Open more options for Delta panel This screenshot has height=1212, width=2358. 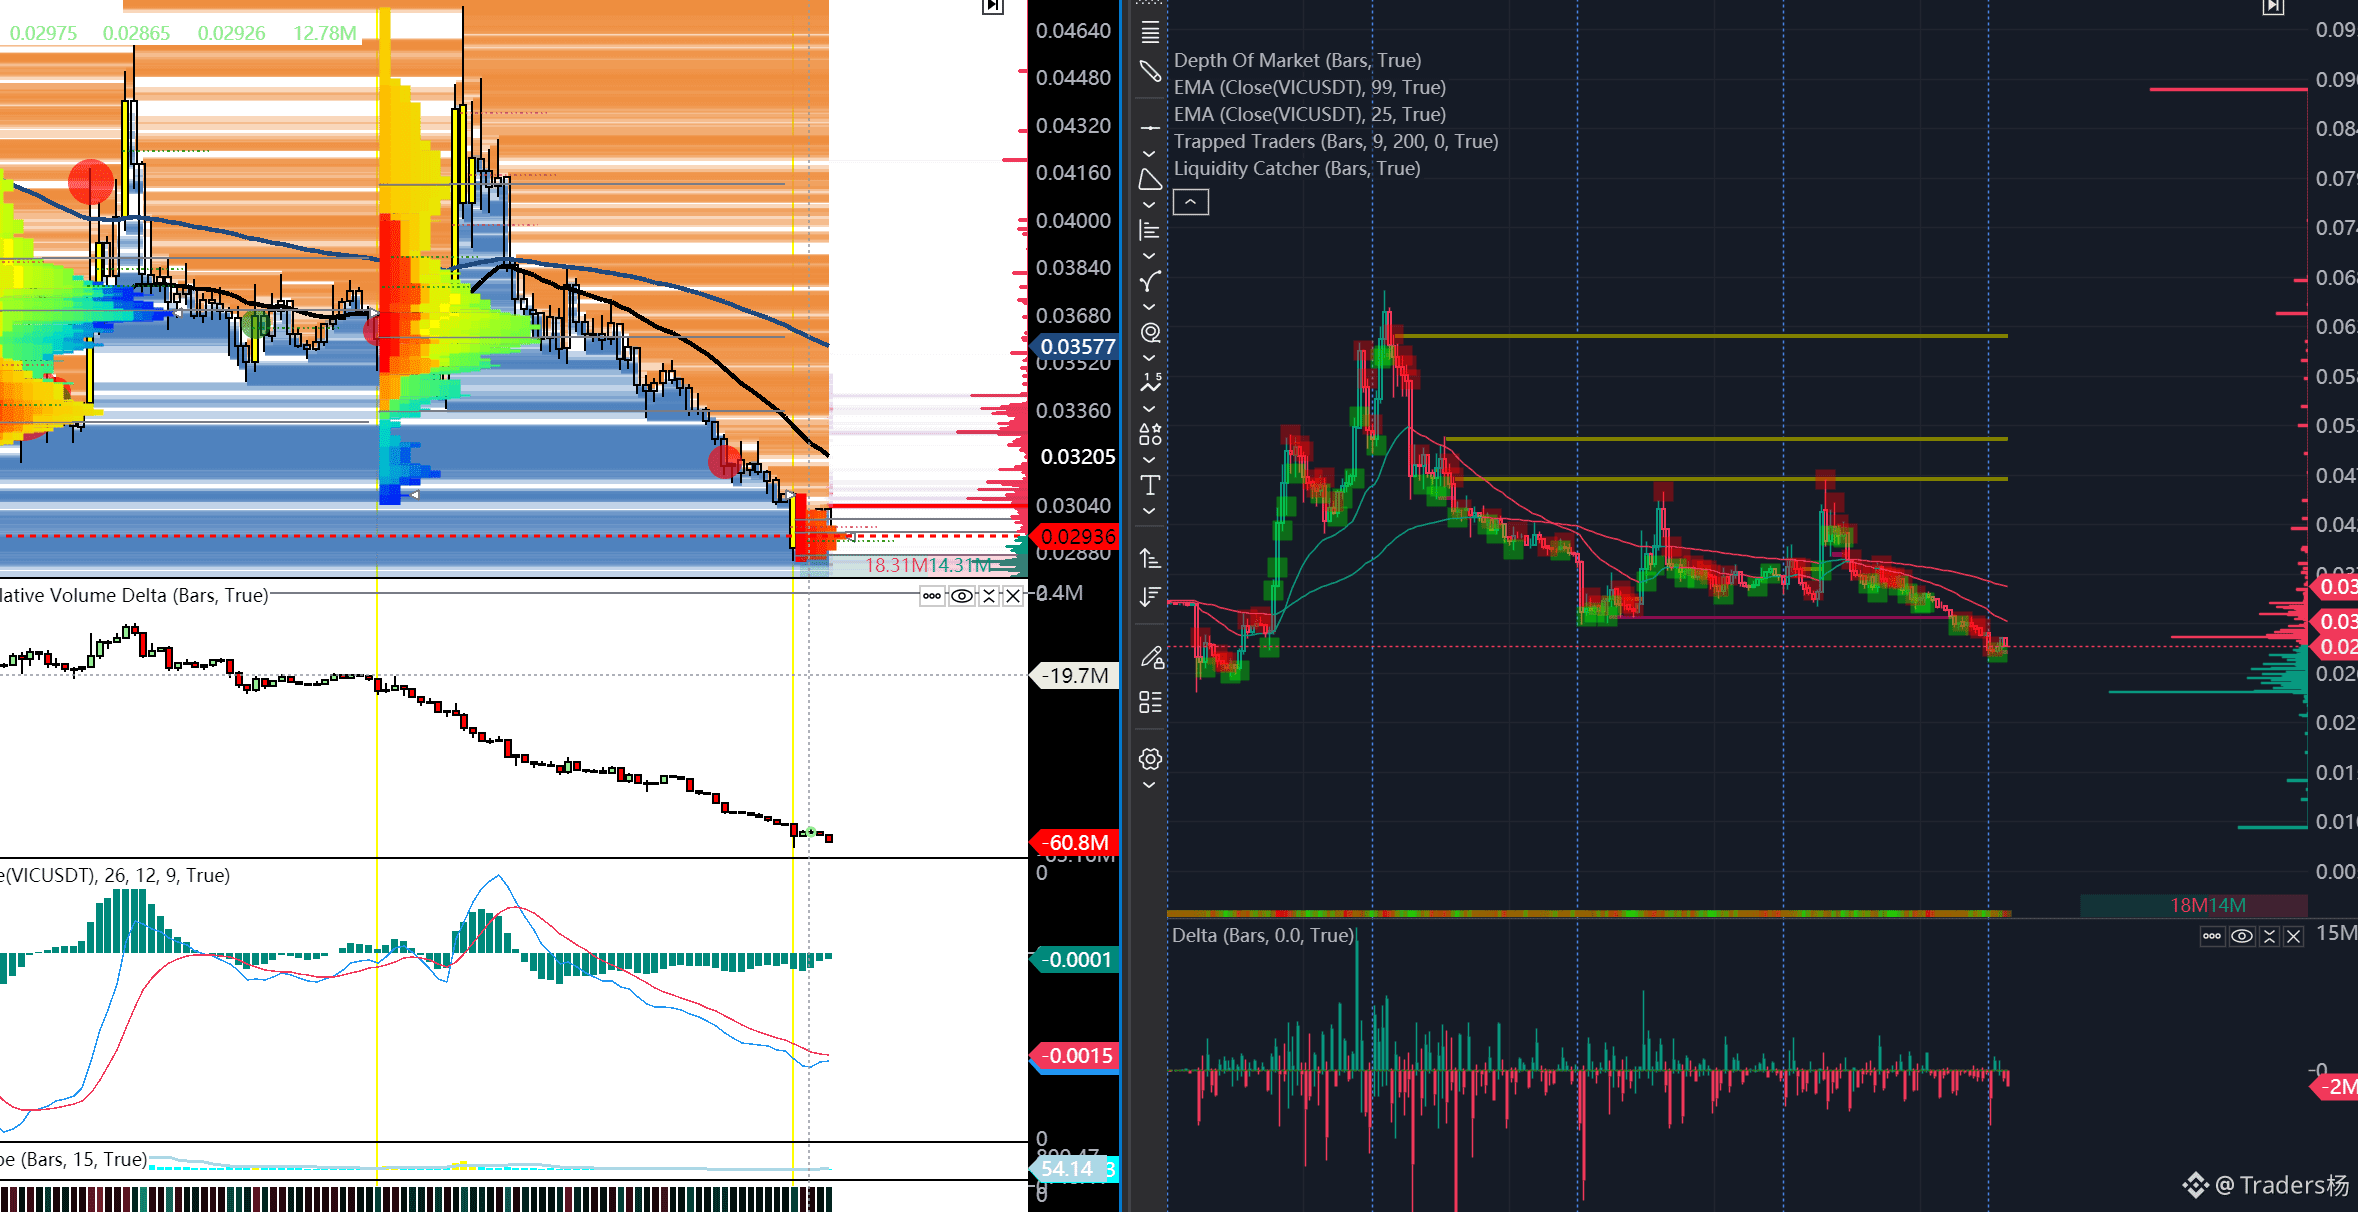(x=2212, y=936)
